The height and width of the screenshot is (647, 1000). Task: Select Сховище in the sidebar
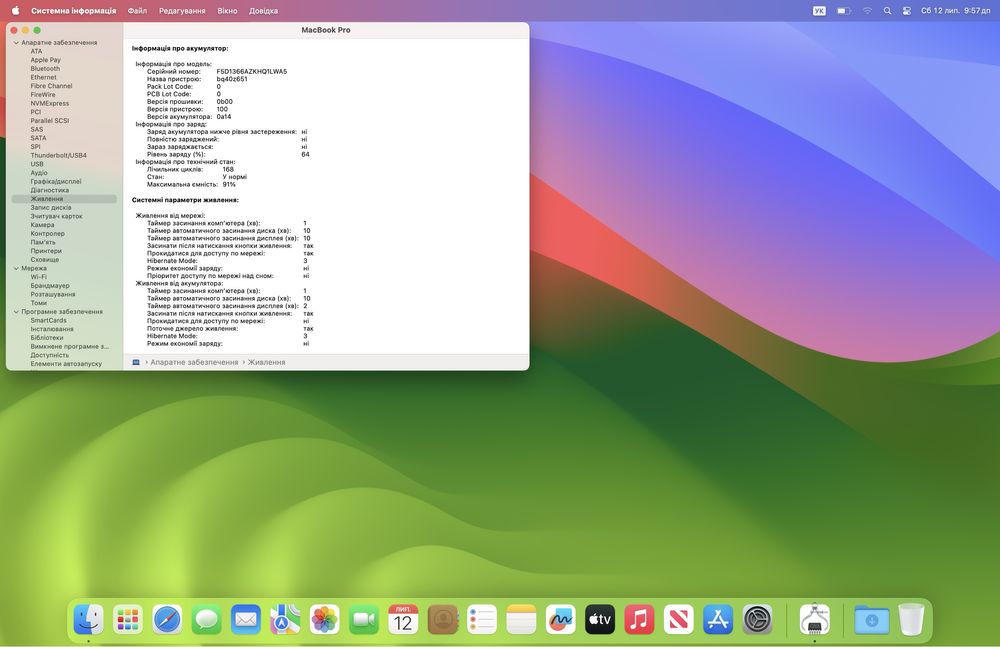[45, 260]
